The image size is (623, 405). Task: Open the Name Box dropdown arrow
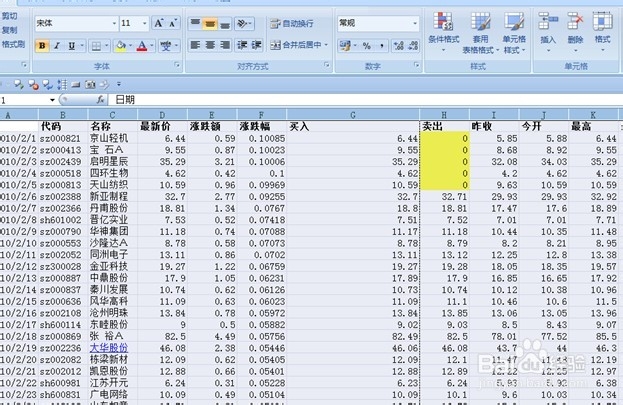(x=52, y=100)
